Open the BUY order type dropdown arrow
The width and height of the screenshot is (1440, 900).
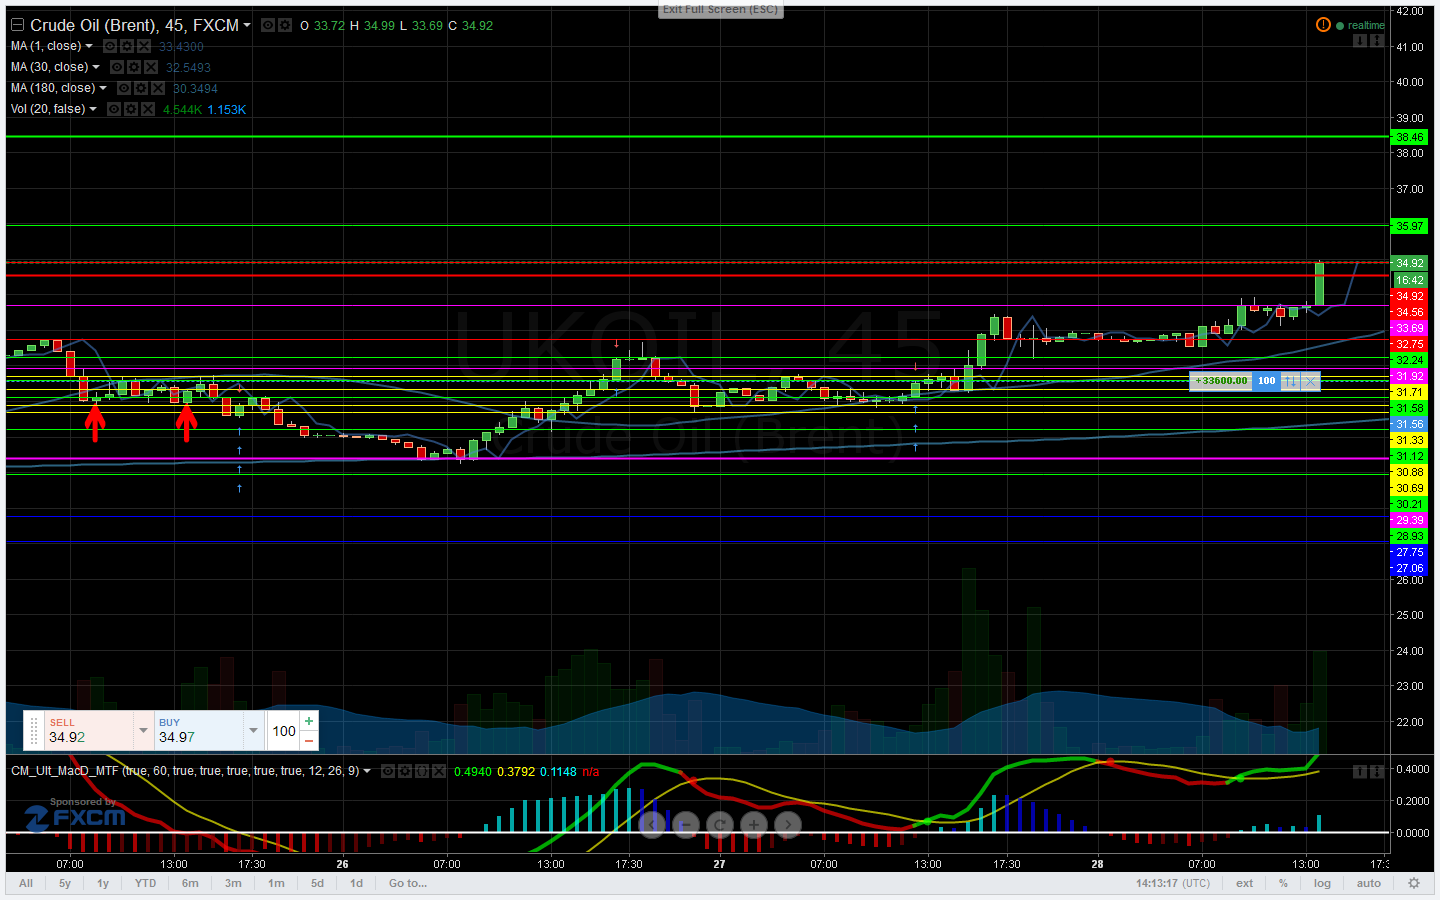pos(253,731)
